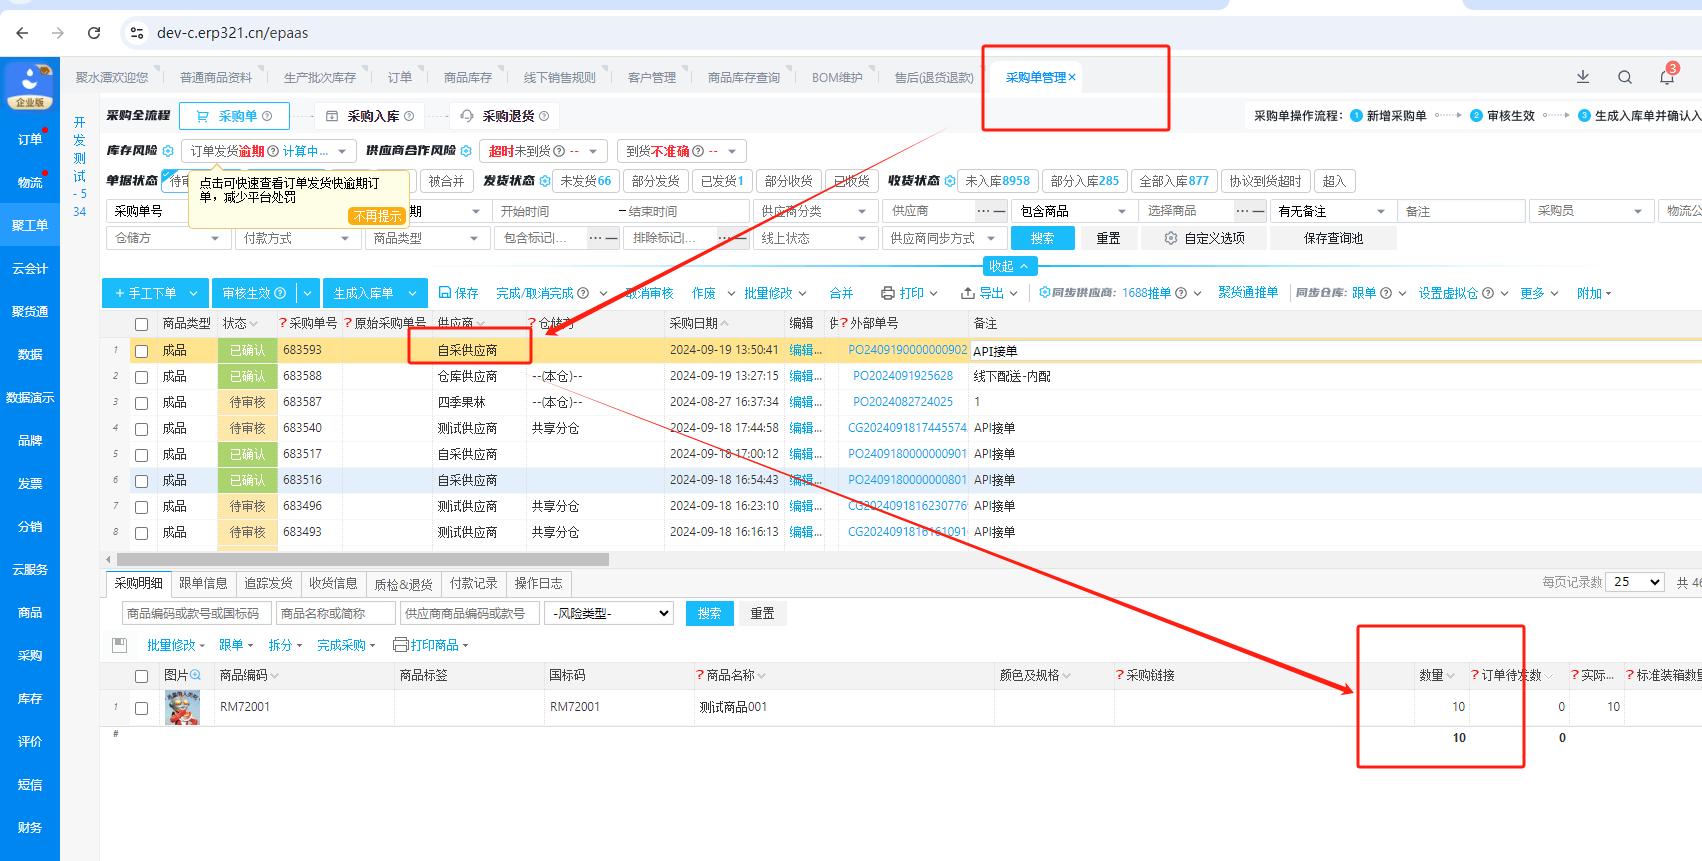The image size is (1702, 861).
Task: Open the 供应商同步方式 dropdown
Action: click(943, 238)
